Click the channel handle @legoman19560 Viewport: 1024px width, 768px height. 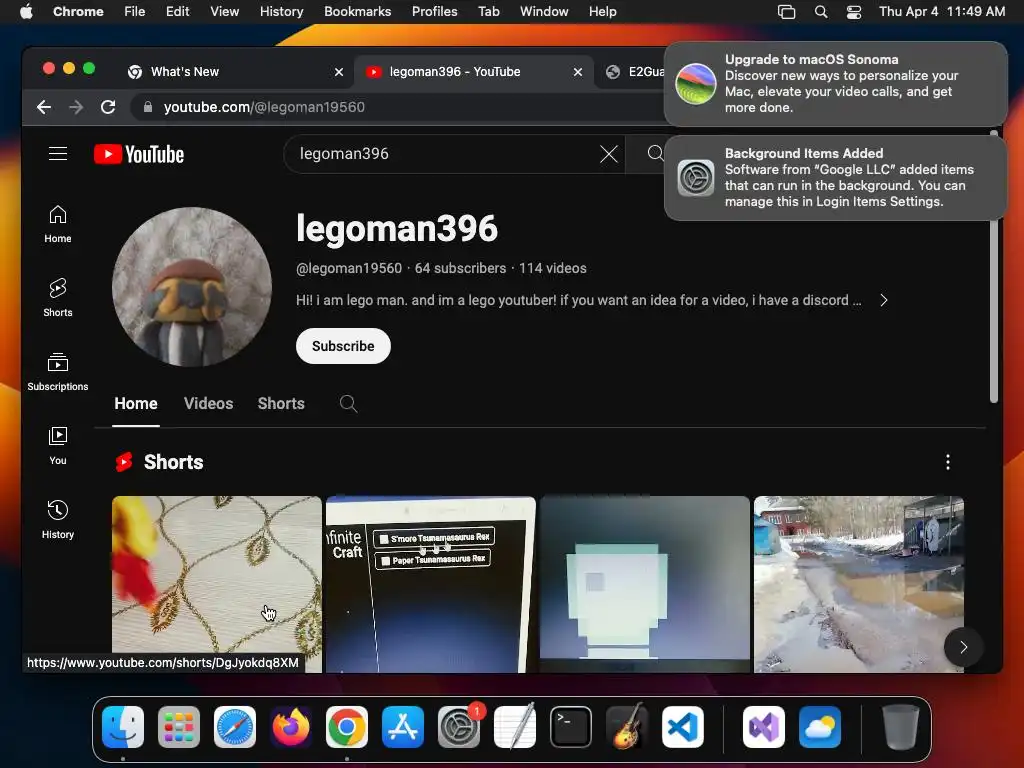pyautogui.click(x=349, y=268)
